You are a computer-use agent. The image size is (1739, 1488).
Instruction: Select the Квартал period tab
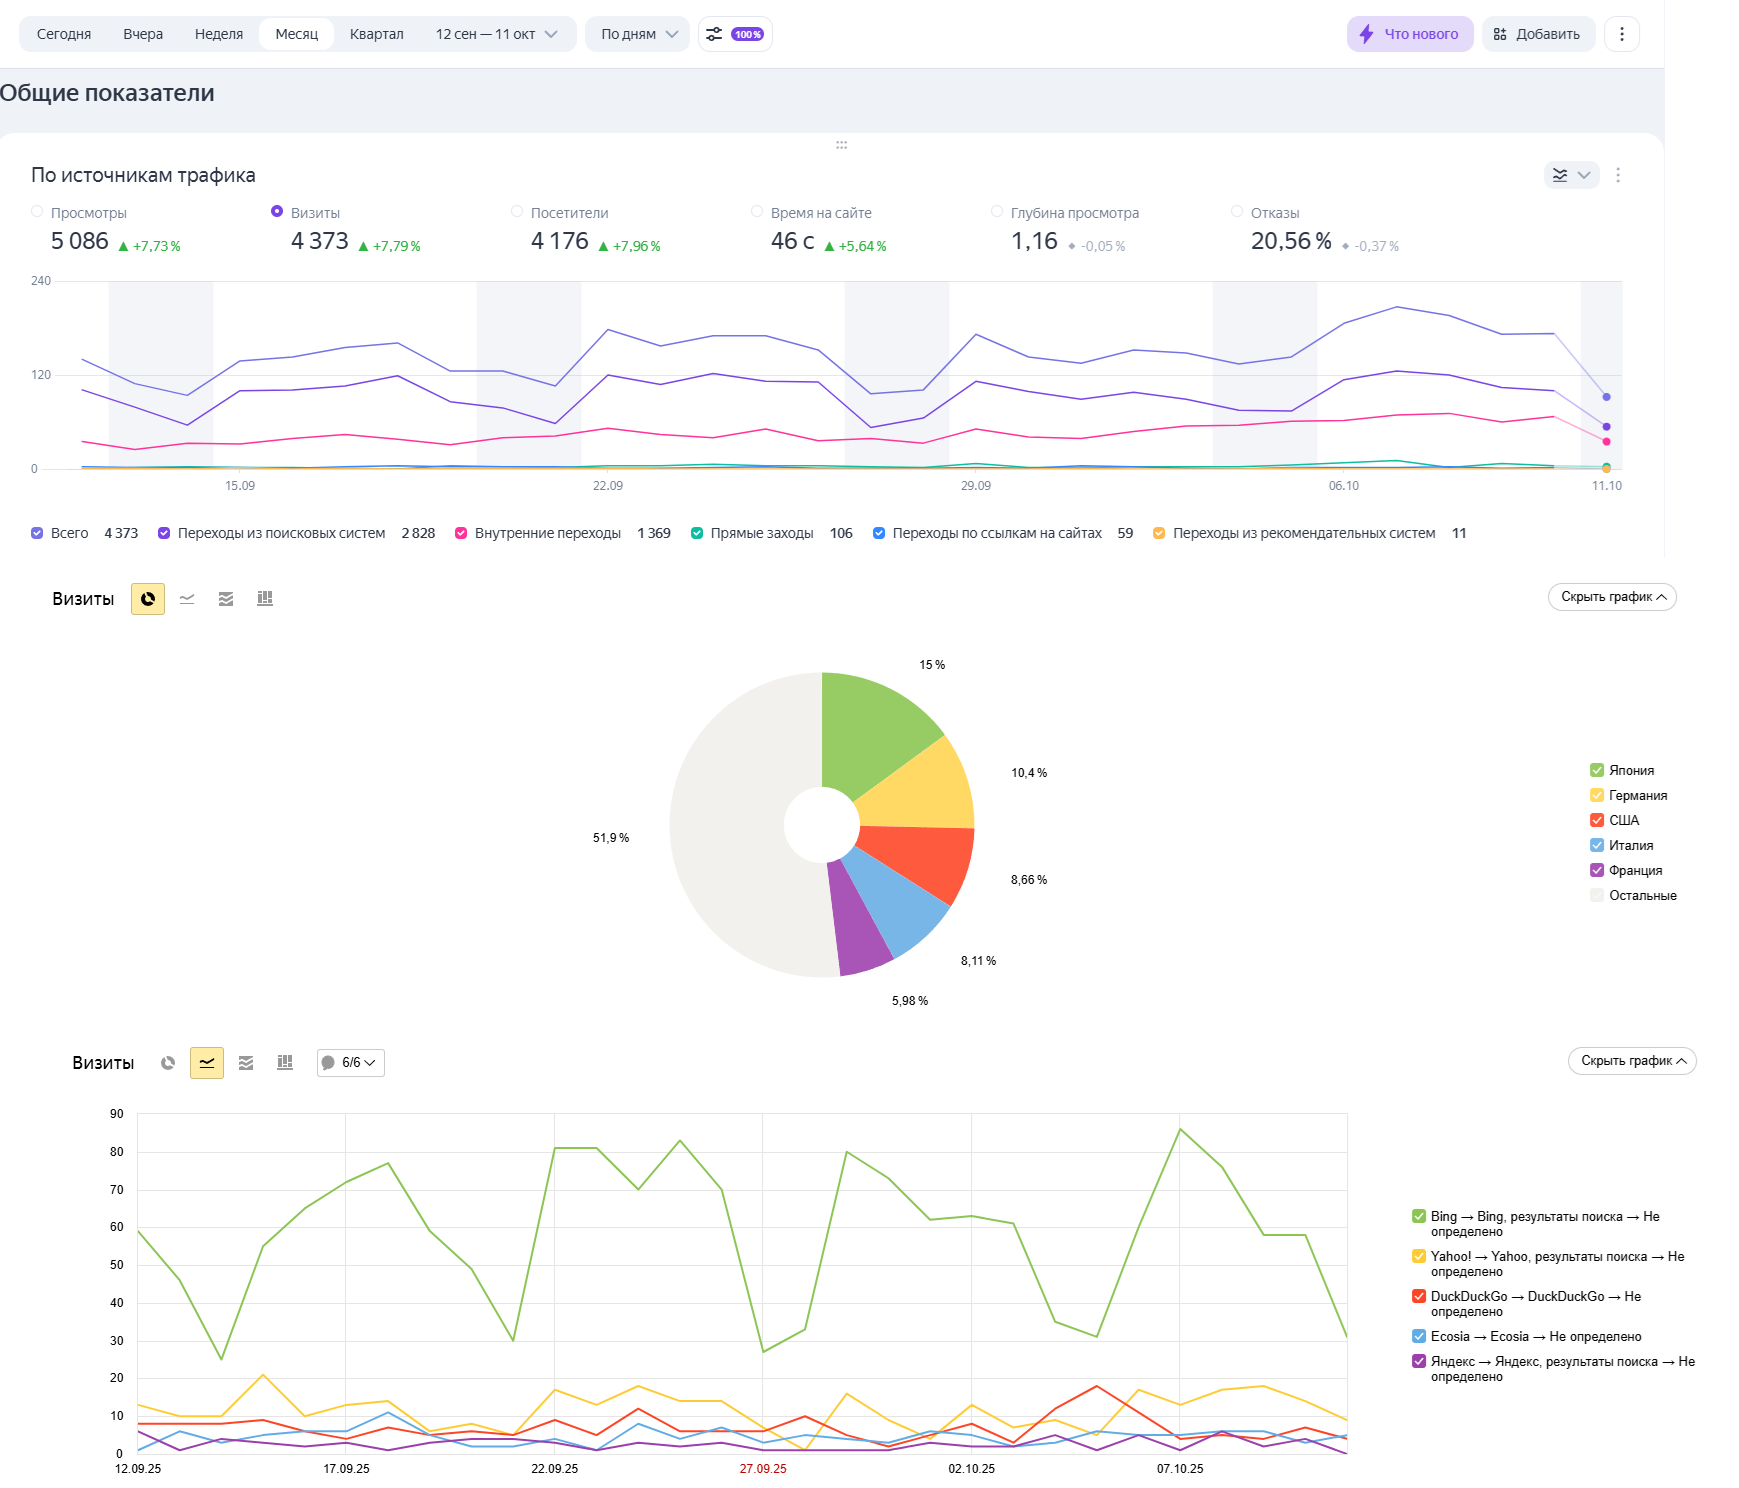click(x=376, y=34)
